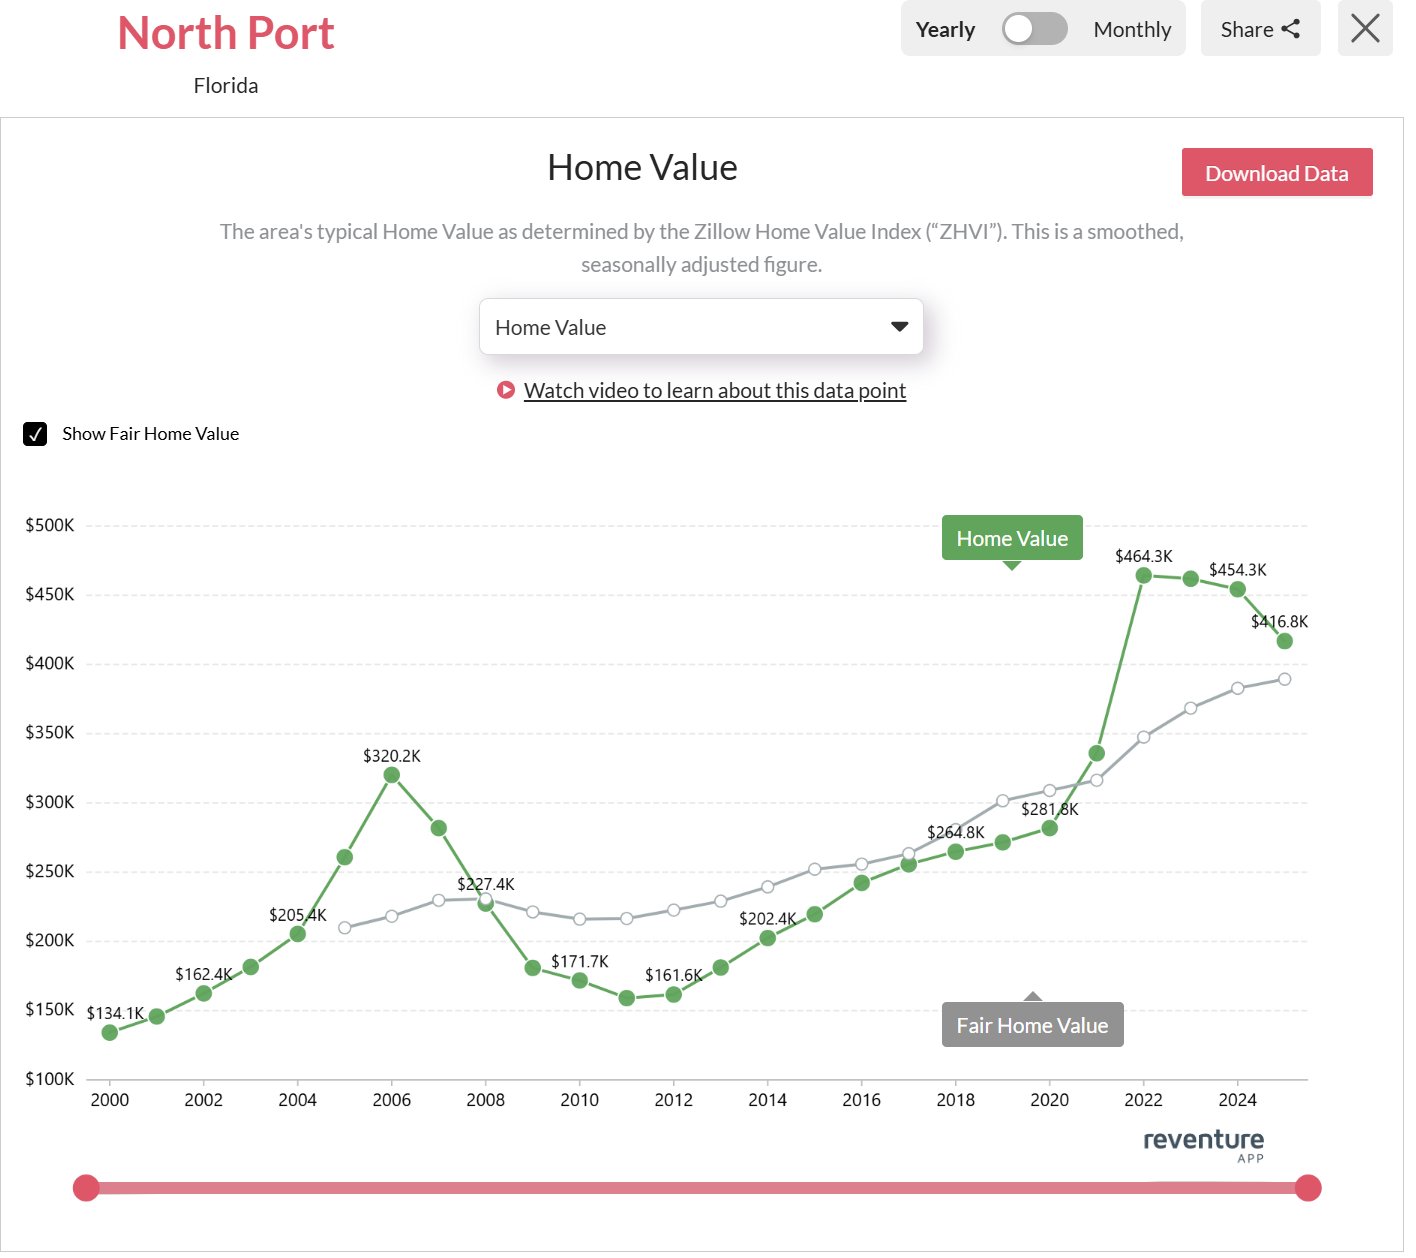Image resolution: width=1416 pixels, height=1258 pixels.
Task: Click the Show Fair Home Value label text
Action: coord(151,434)
